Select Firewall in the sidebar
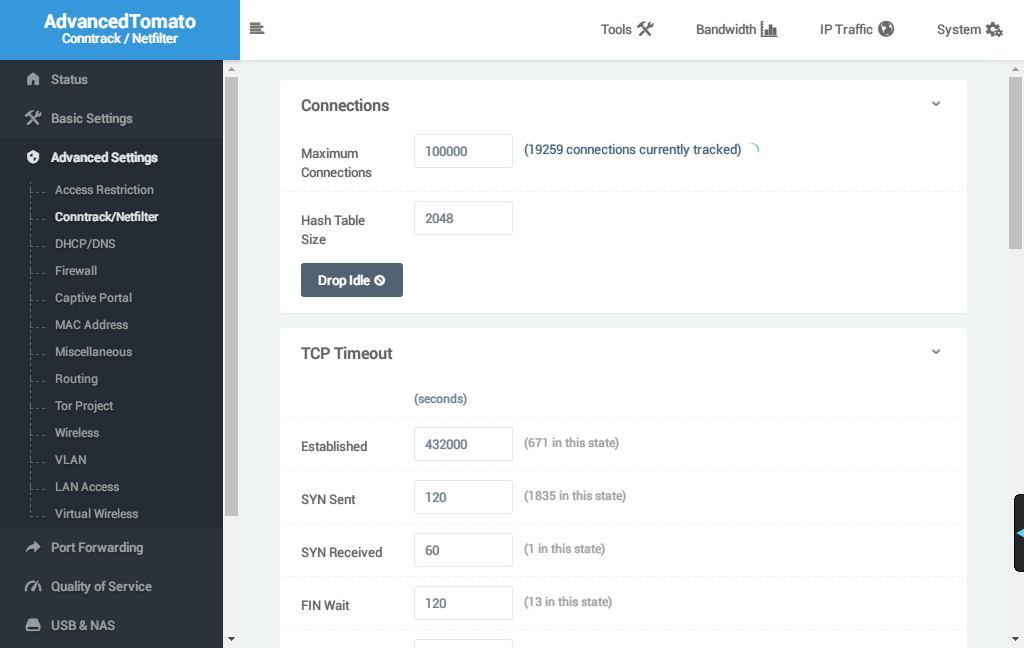 76,271
